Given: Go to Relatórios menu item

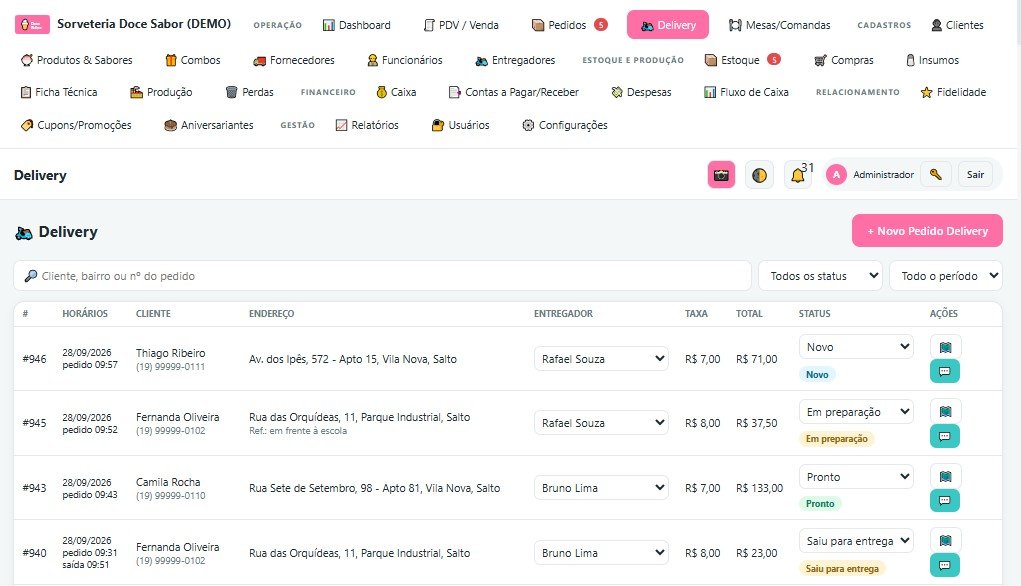Looking at the screenshot, I should tap(367, 125).
